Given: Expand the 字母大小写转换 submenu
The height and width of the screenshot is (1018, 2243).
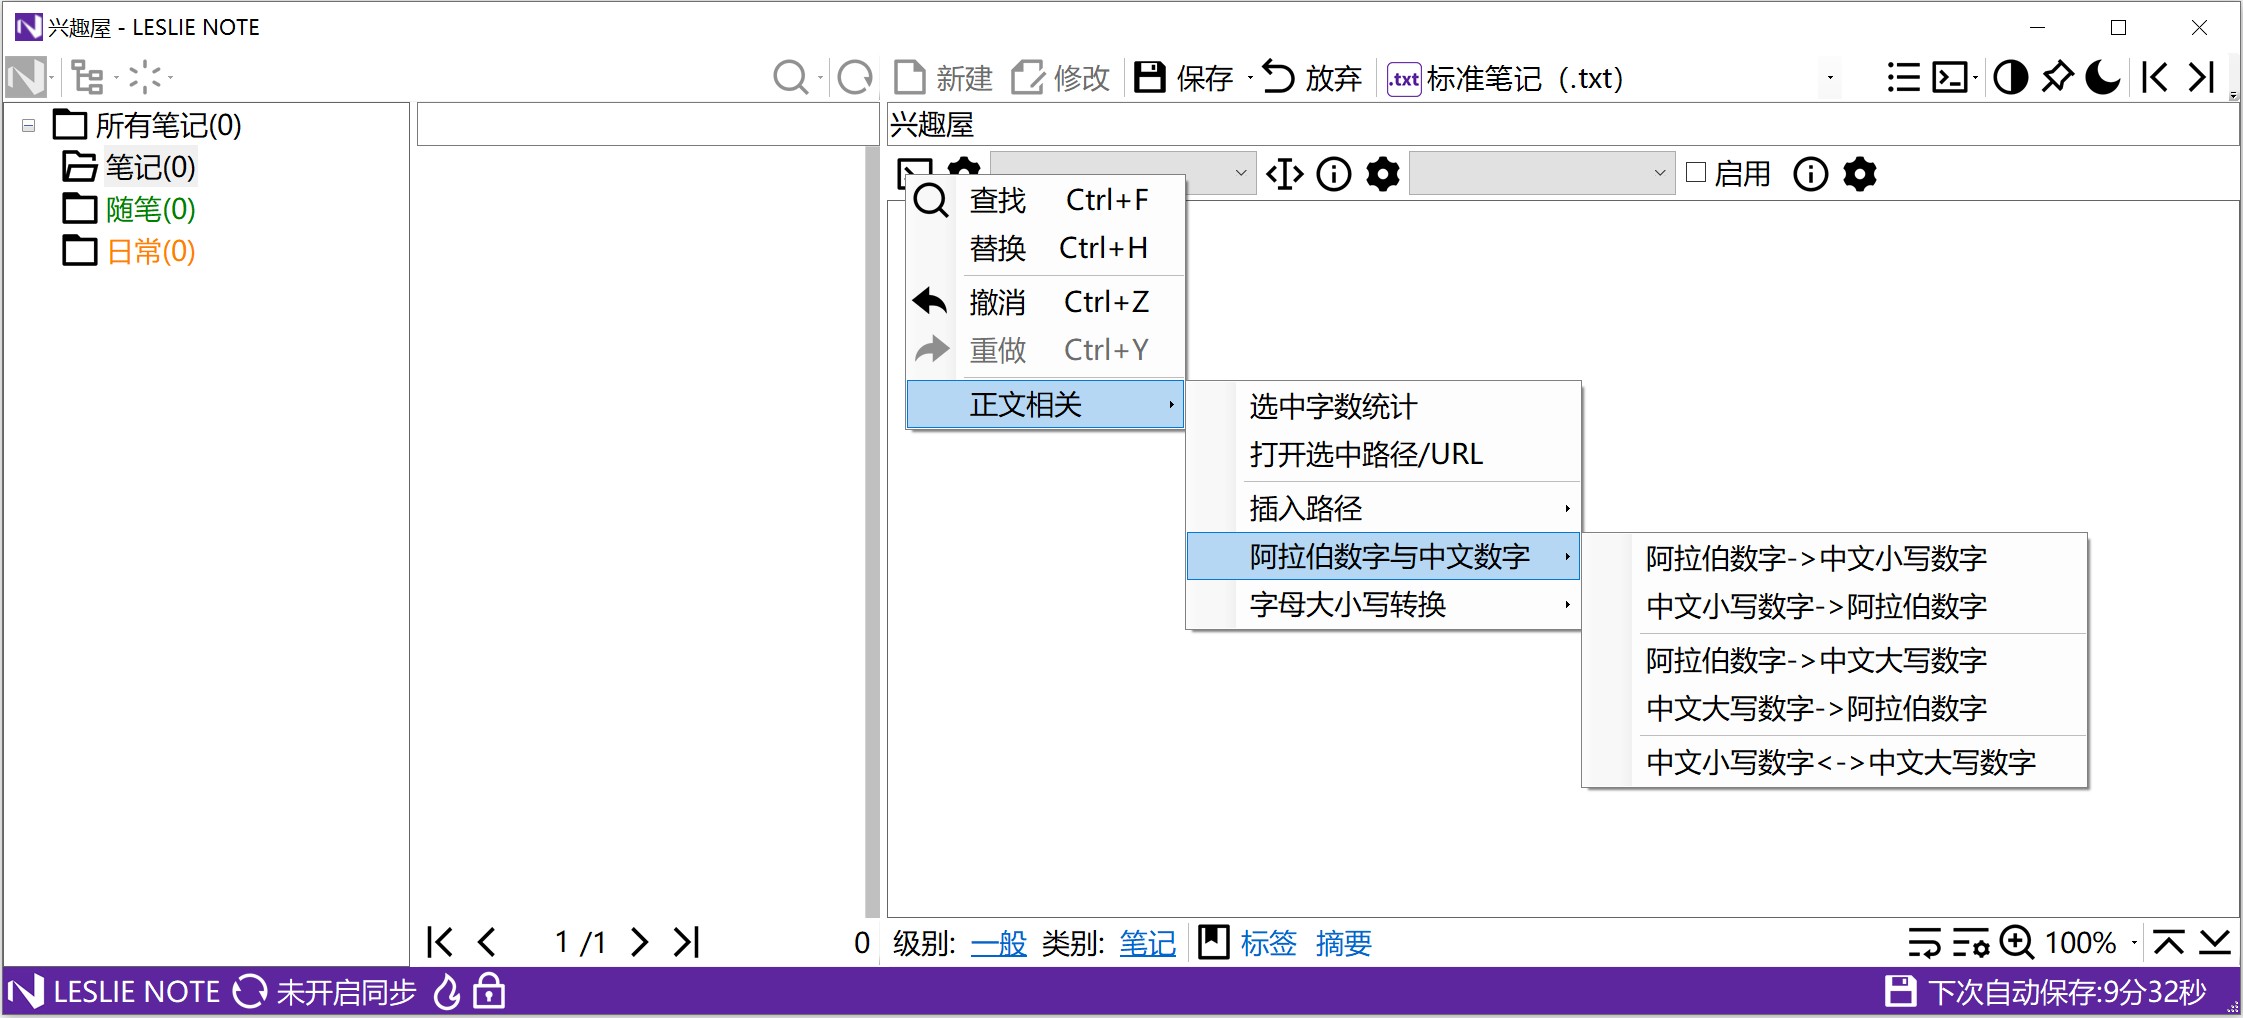Looking at the screenshot, I should tap(1384, 604).
